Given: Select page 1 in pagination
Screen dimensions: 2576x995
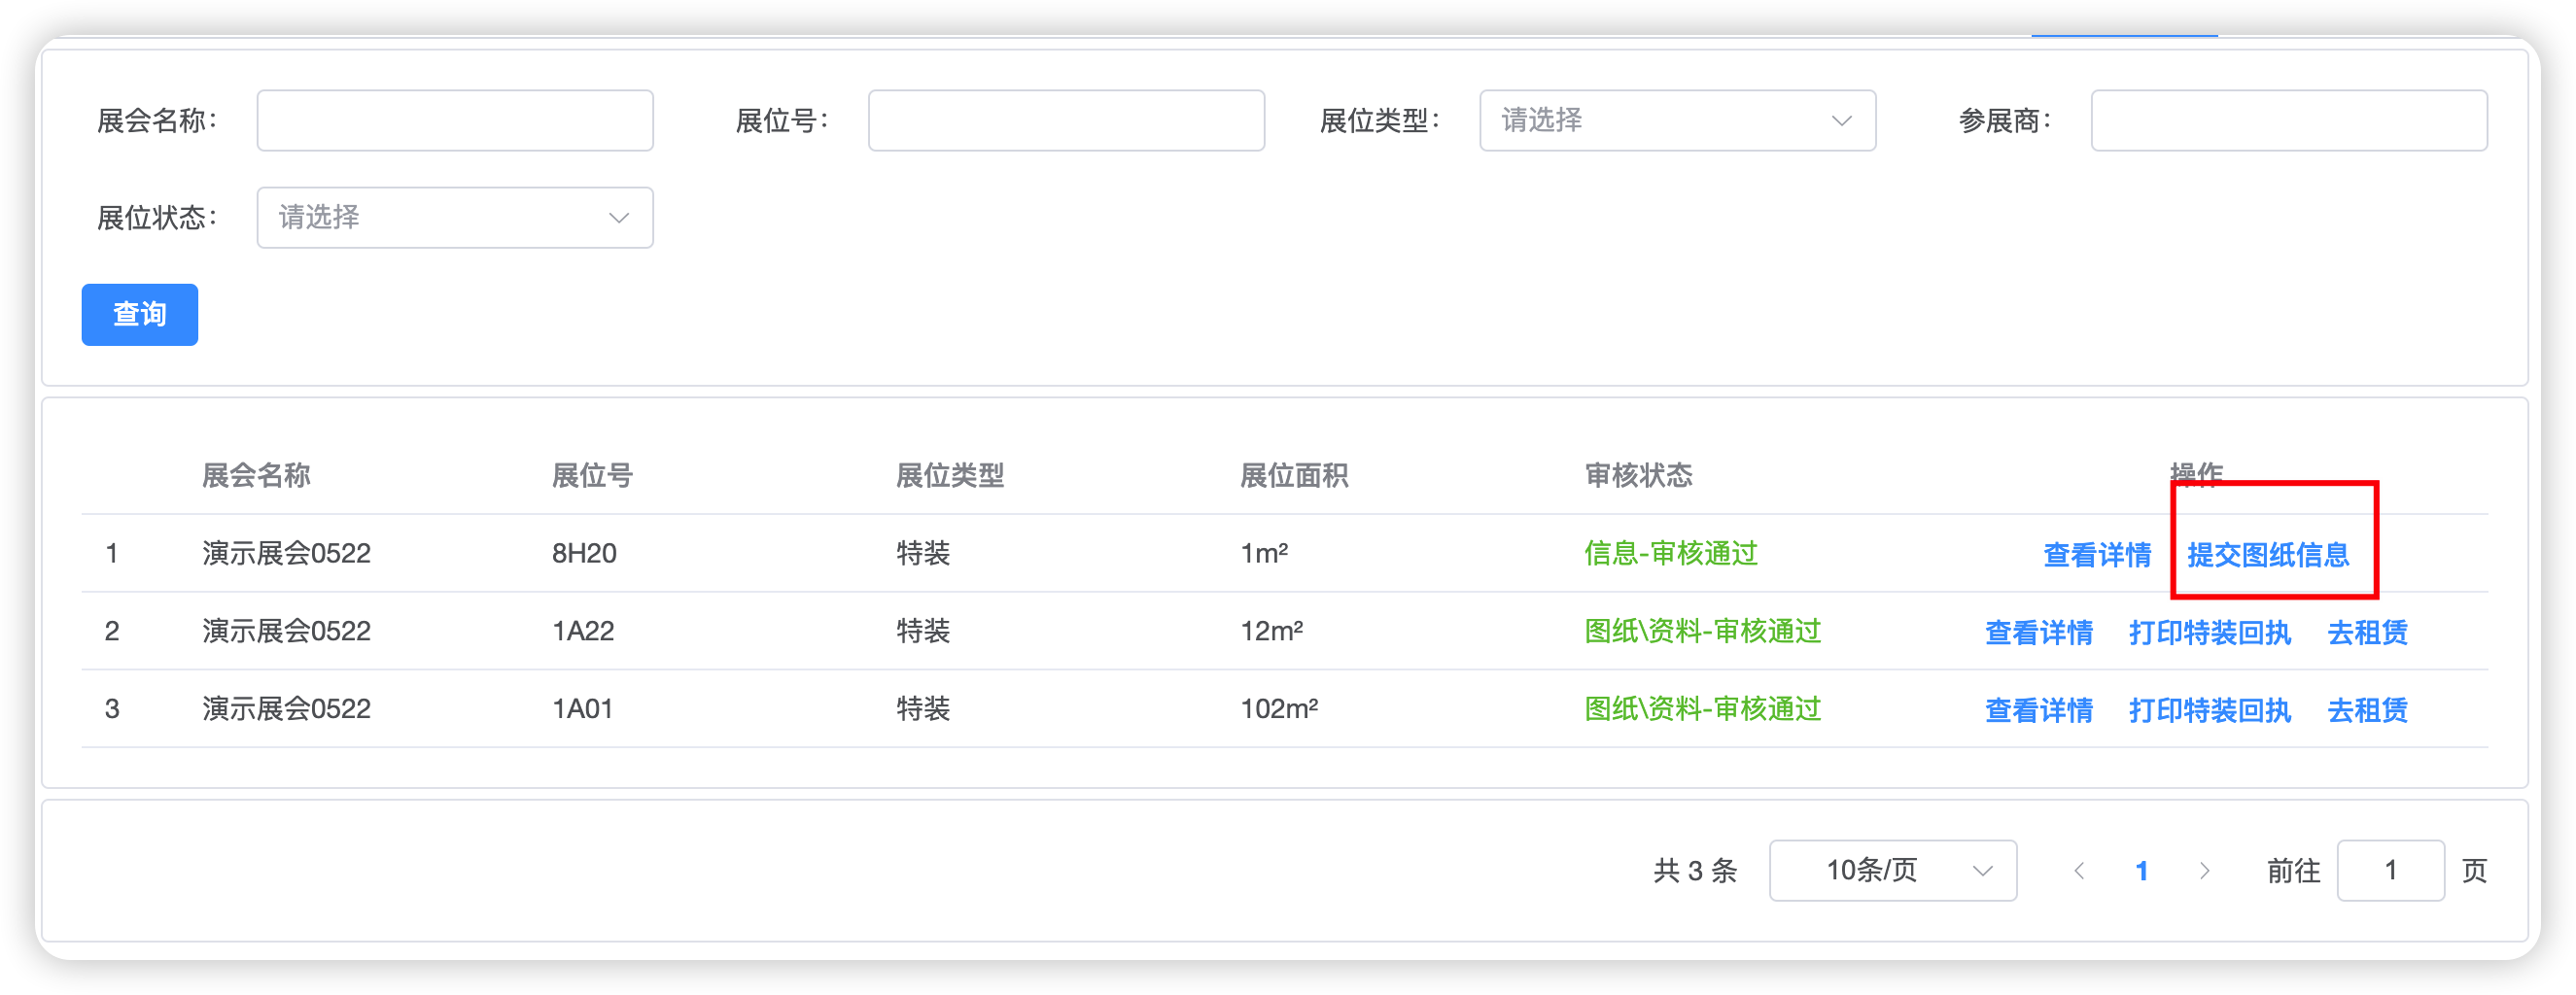Looking at the screenshot, I should coord(2141,871).
